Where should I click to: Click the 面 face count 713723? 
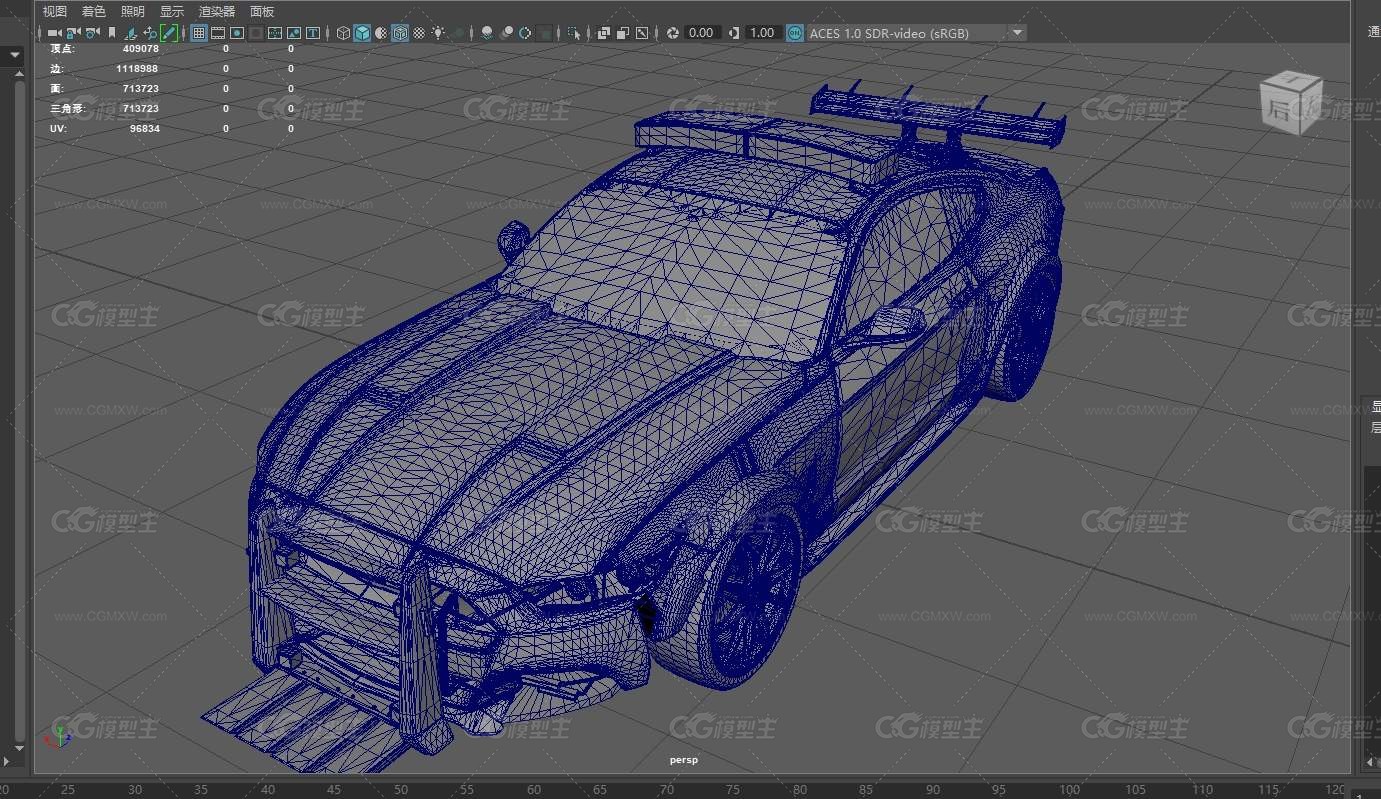pyautogui.click(x=140, y=88)
